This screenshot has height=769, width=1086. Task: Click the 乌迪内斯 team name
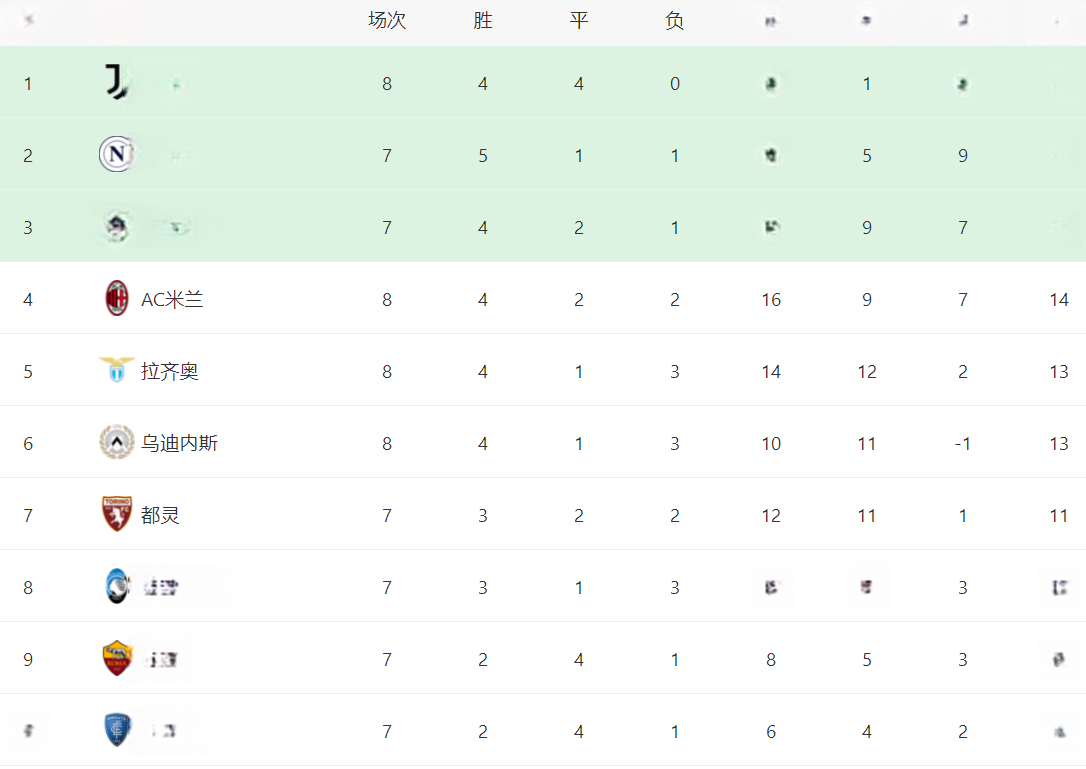click(179, 443)
